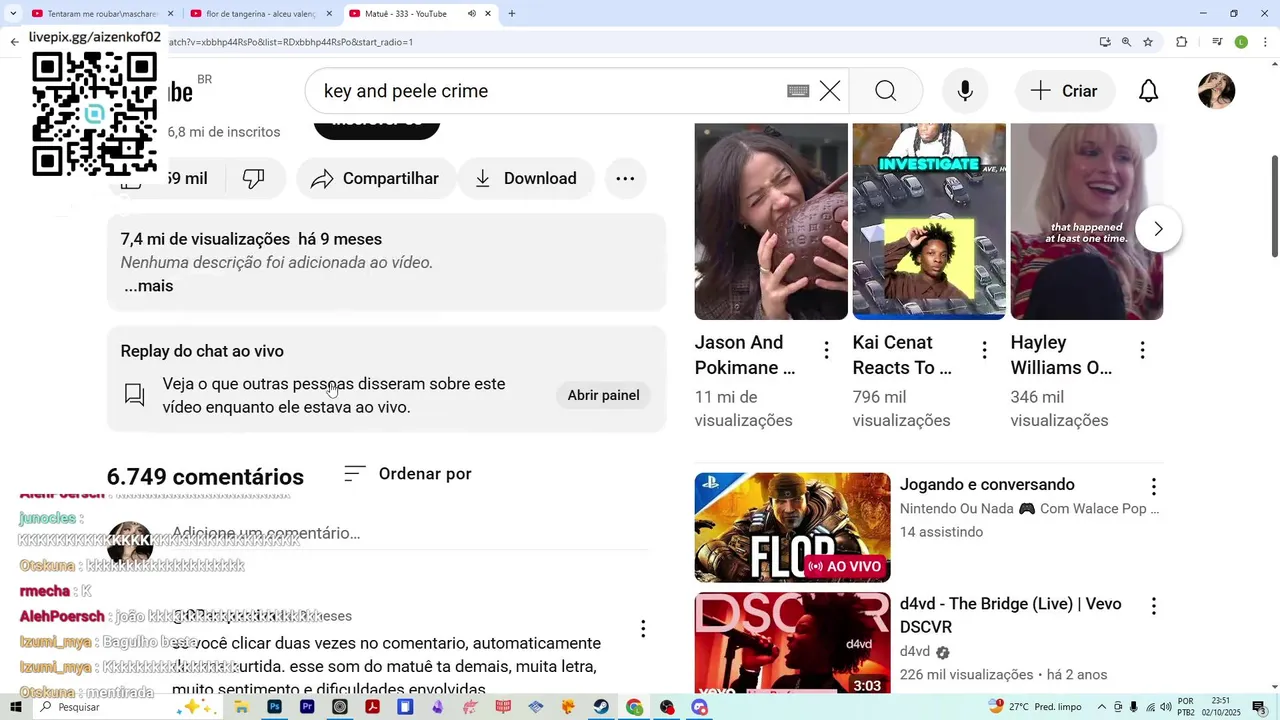Open Steam from the taskbar

601,707
